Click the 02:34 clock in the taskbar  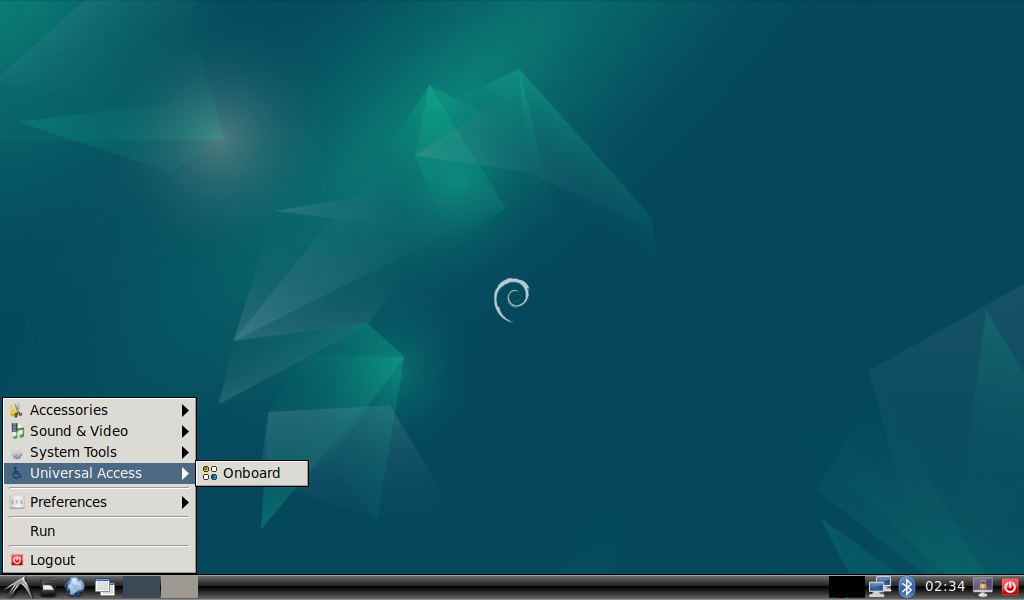coord(945,586)
